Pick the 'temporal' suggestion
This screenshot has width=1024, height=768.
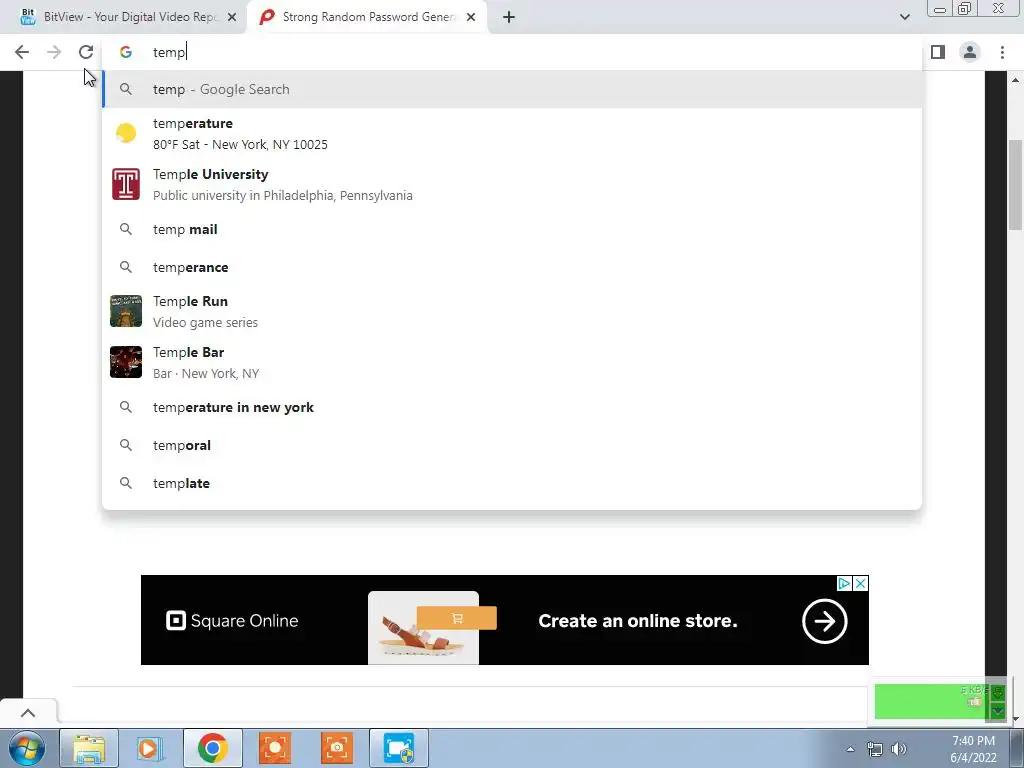pyautogui.click(x=512, y=445)
